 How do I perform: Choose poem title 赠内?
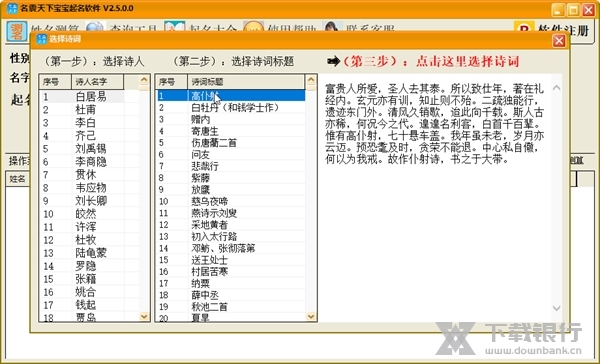pos(201,119)
